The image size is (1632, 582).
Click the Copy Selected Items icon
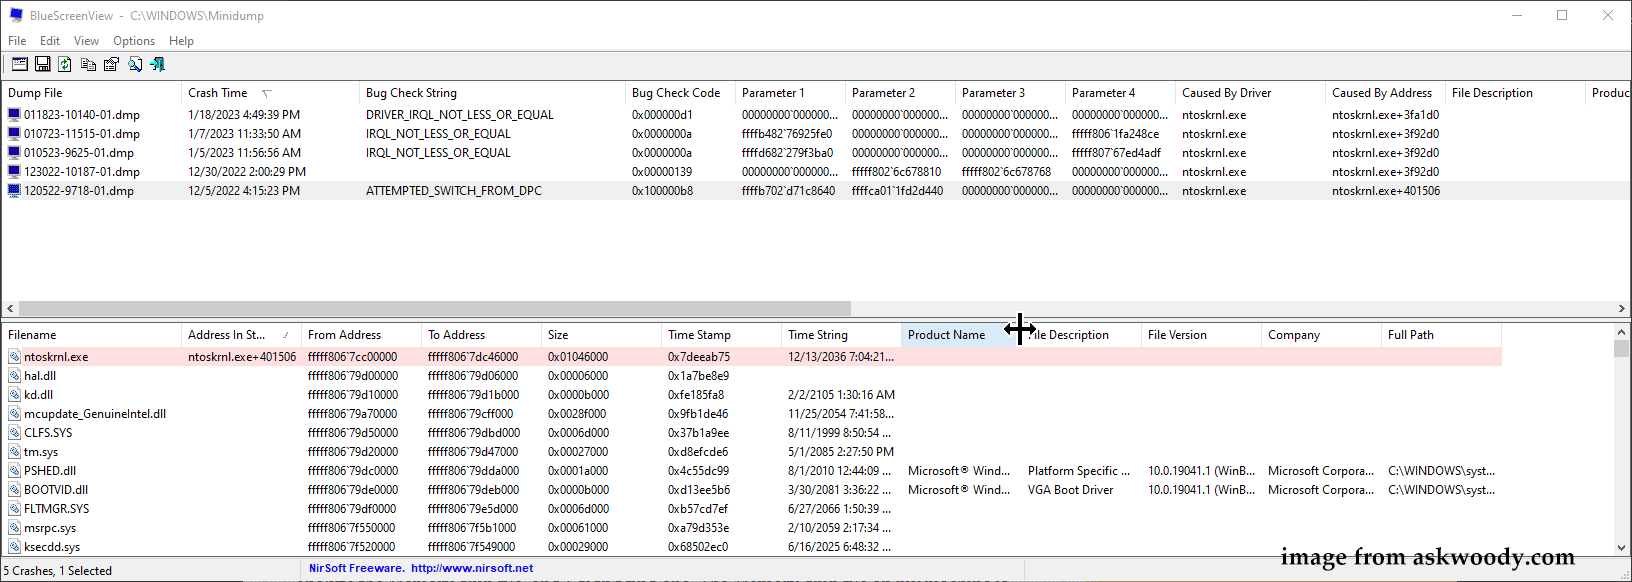point(88,64)
